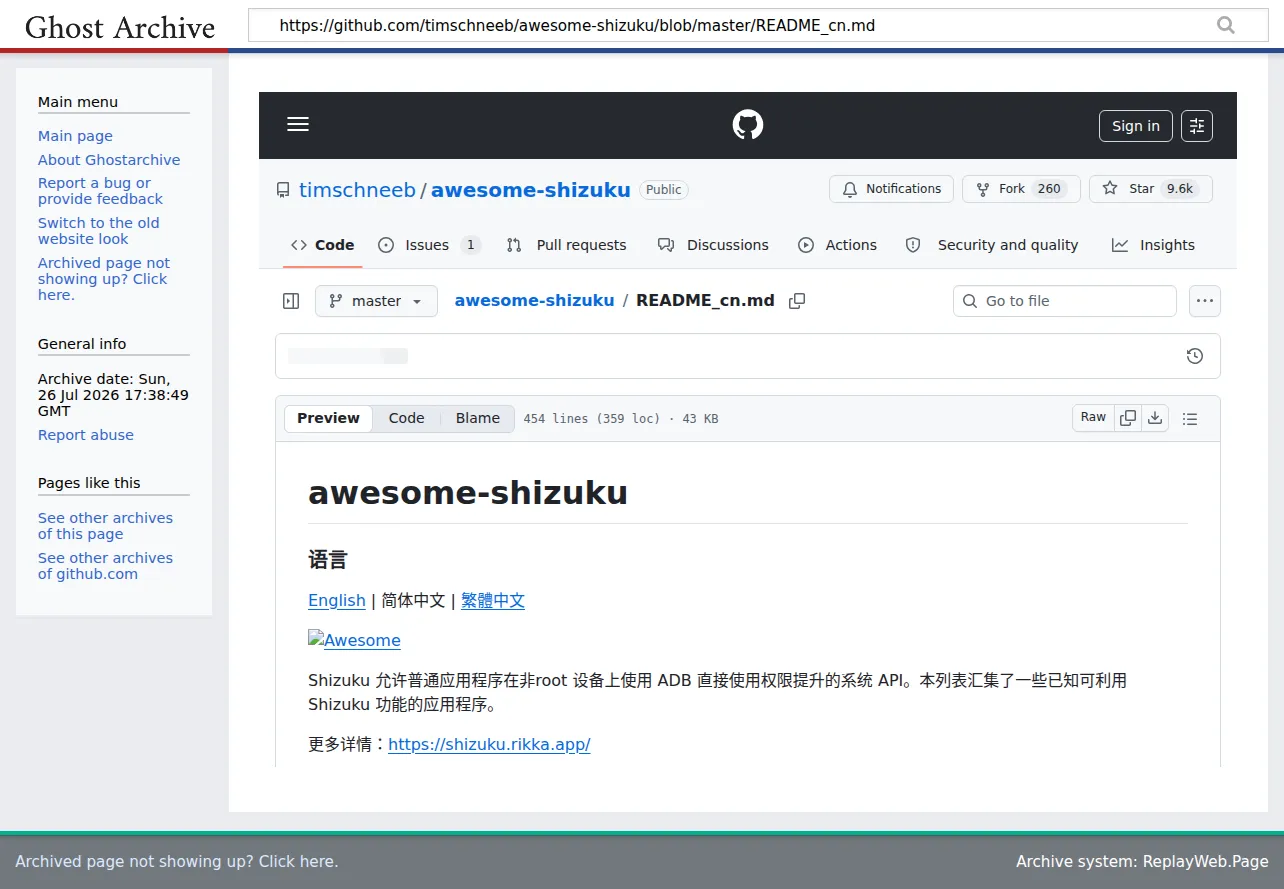1284x889 pixels.
Task: Open the timschneeb owner profile link
Action: coord(357,190)
